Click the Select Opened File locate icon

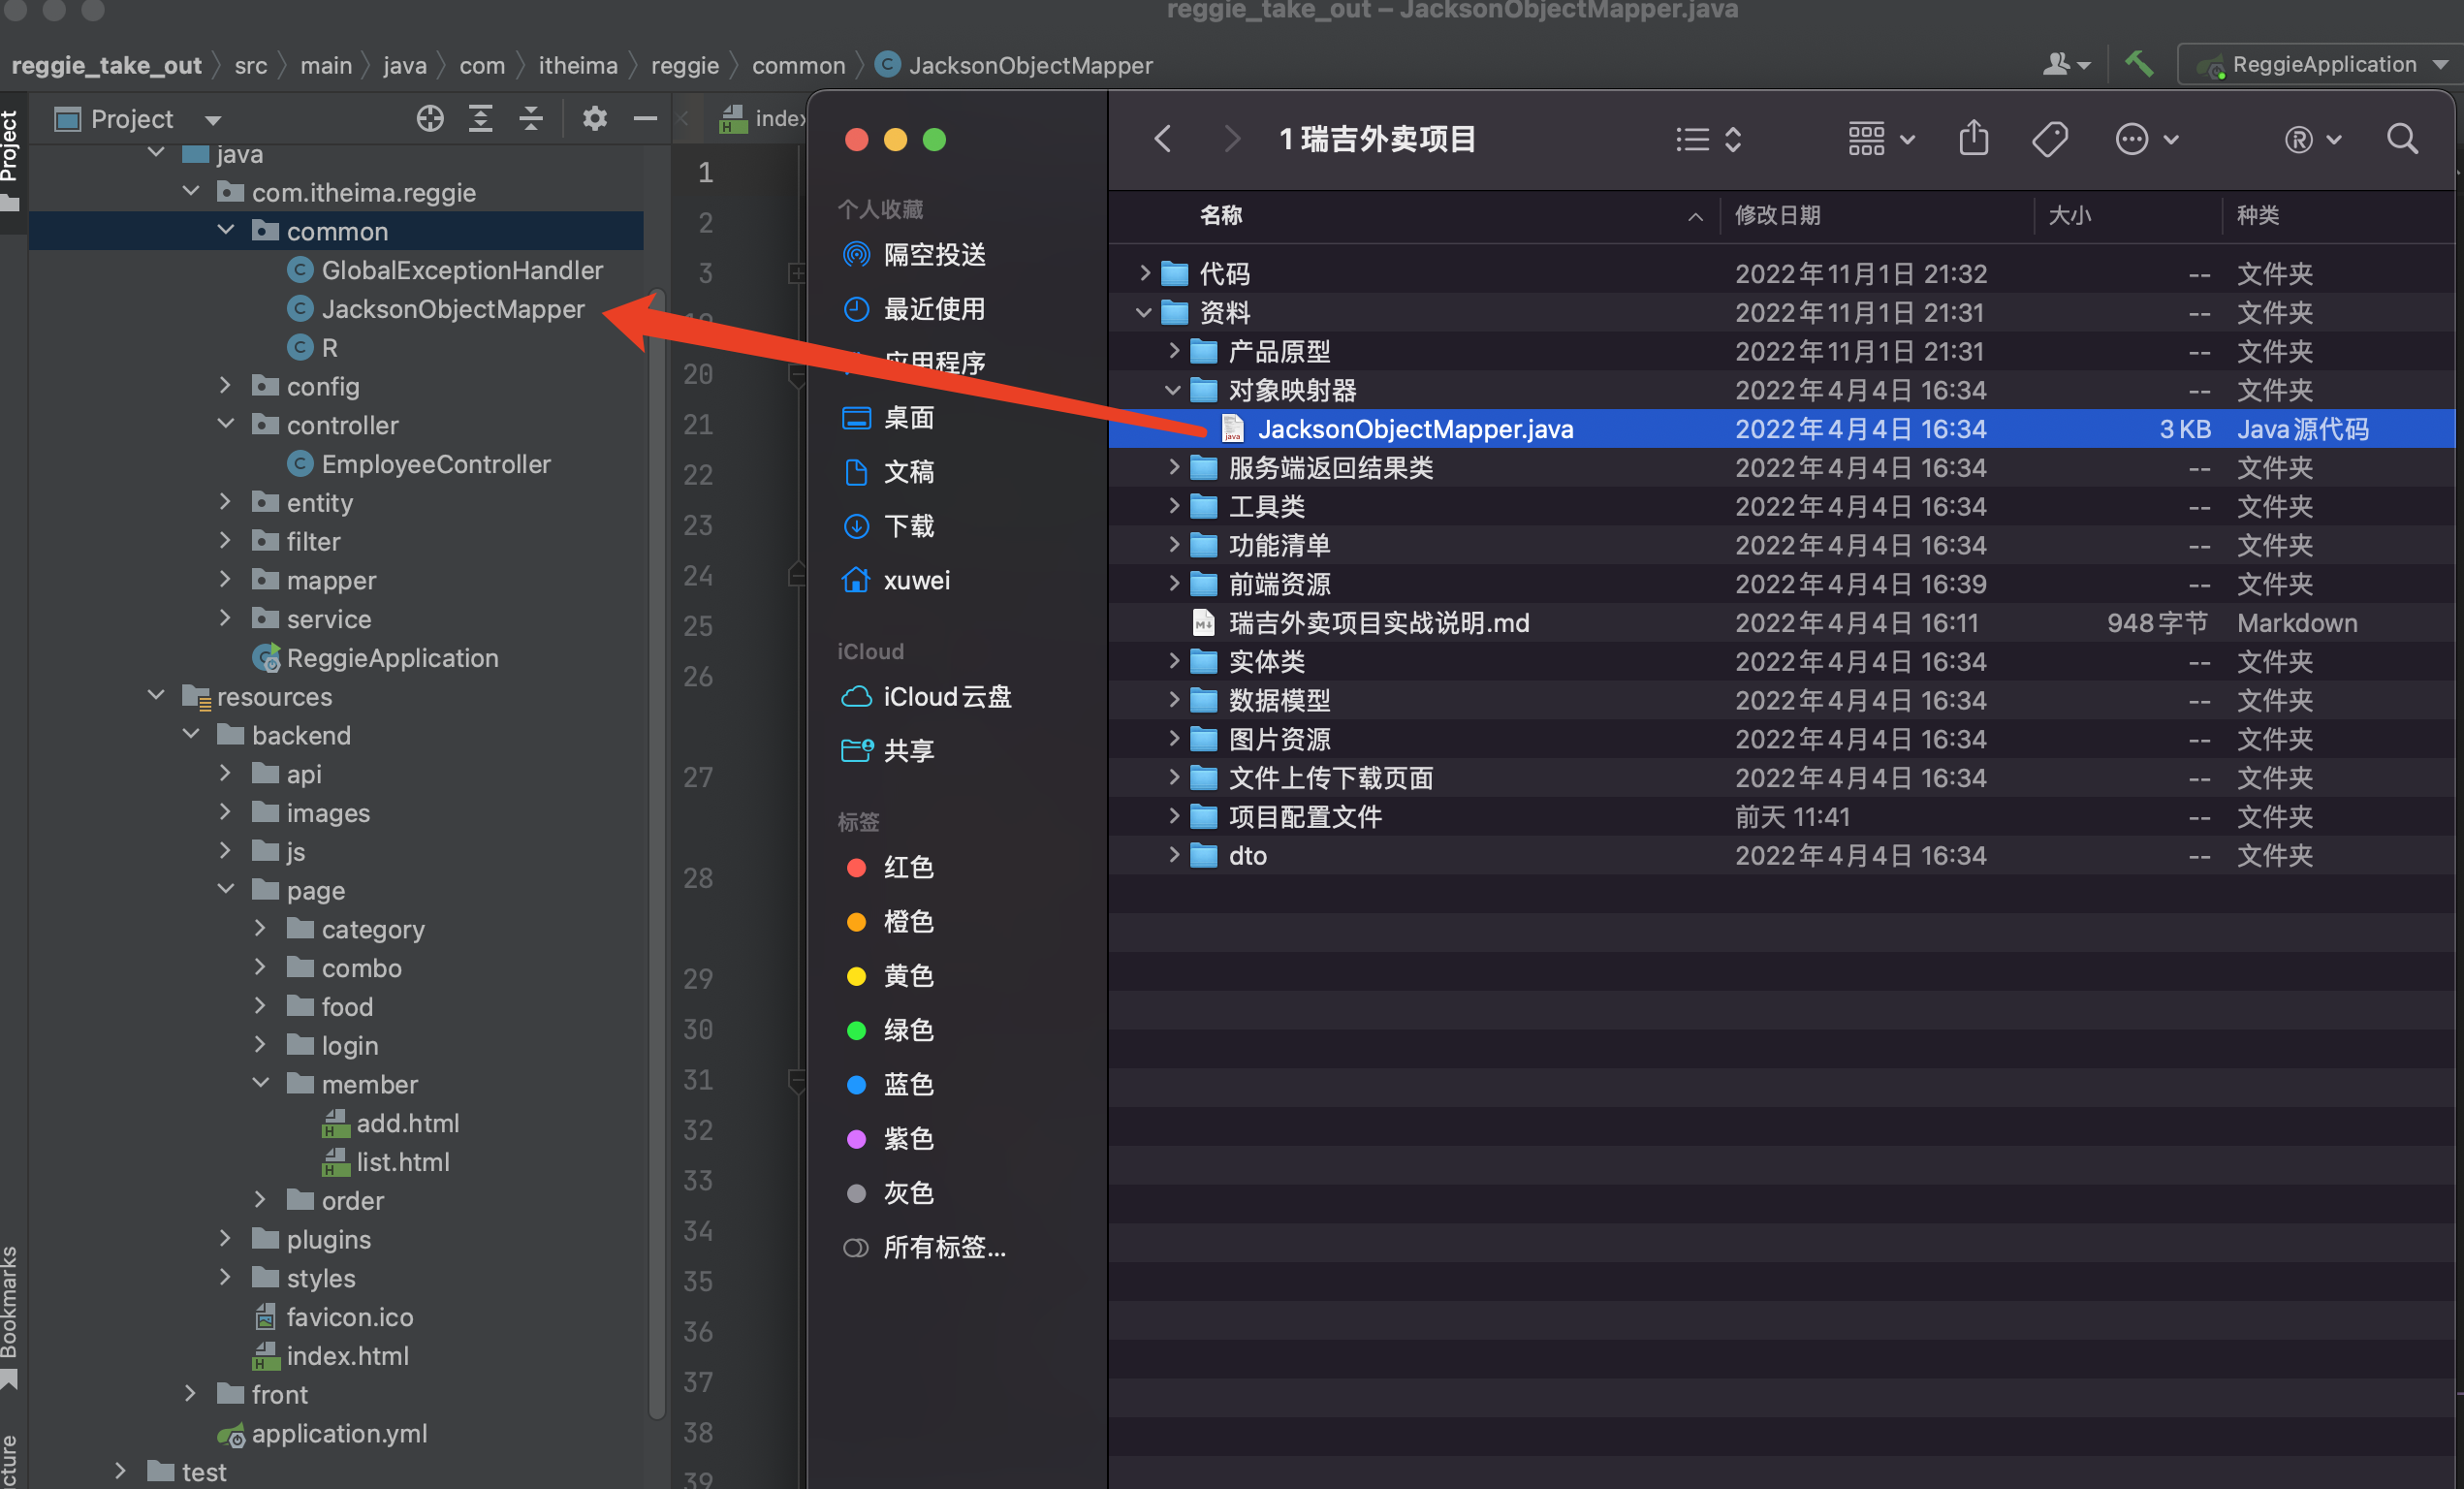click(430, 119)
